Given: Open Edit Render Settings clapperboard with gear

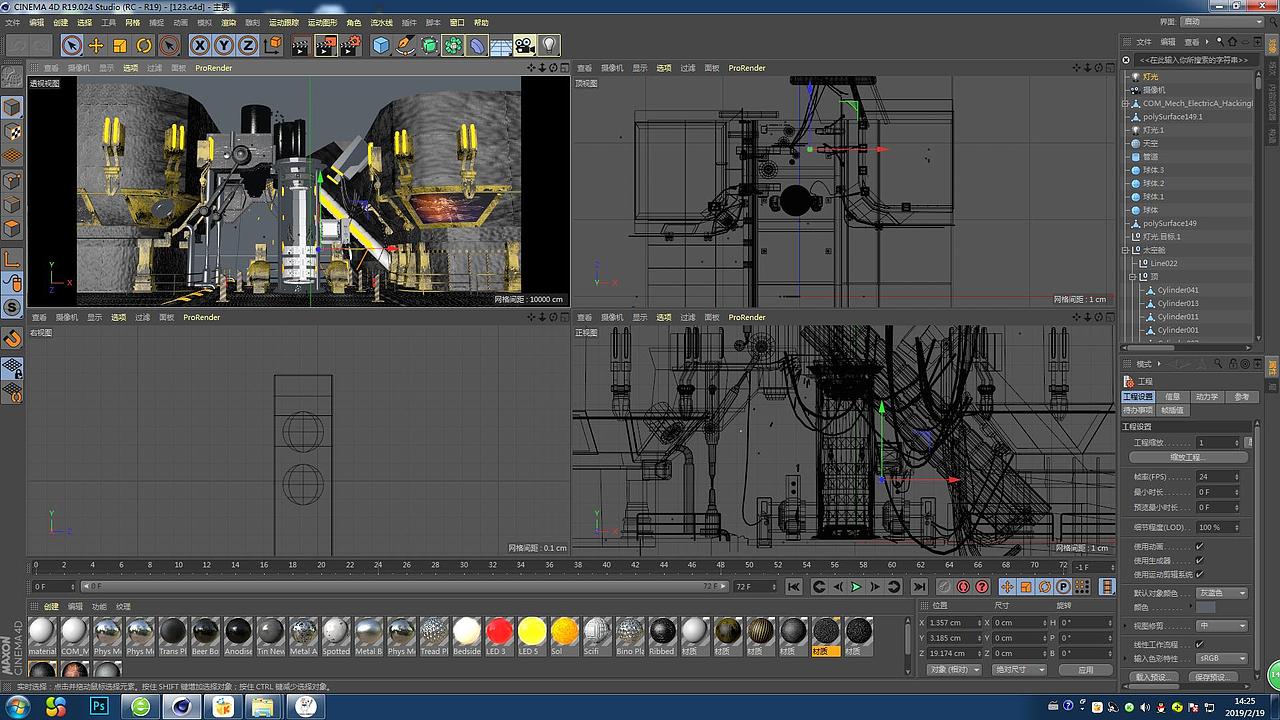Looking at the screenshot, I should [349, 45].
